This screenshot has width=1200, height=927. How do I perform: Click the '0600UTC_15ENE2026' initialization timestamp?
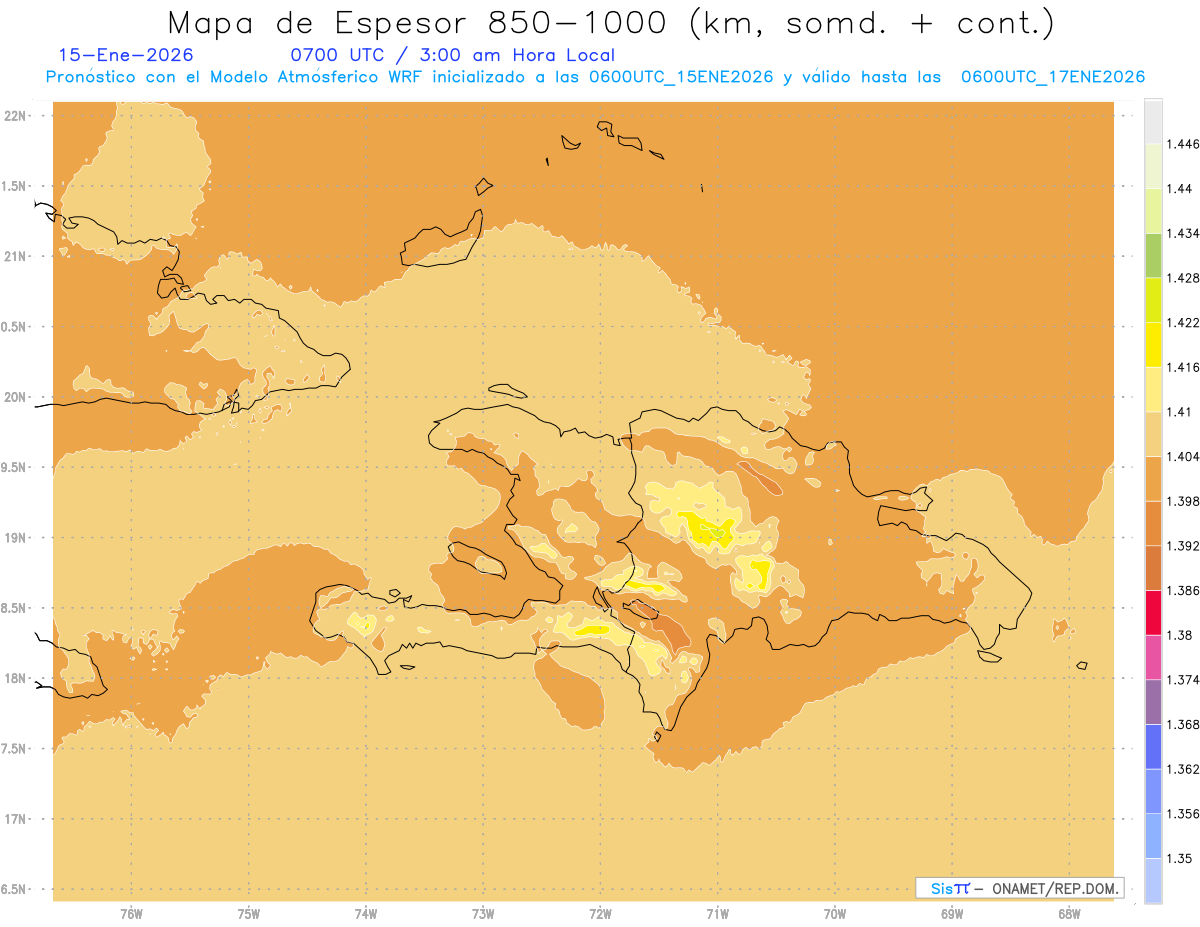tap(682, 77)
